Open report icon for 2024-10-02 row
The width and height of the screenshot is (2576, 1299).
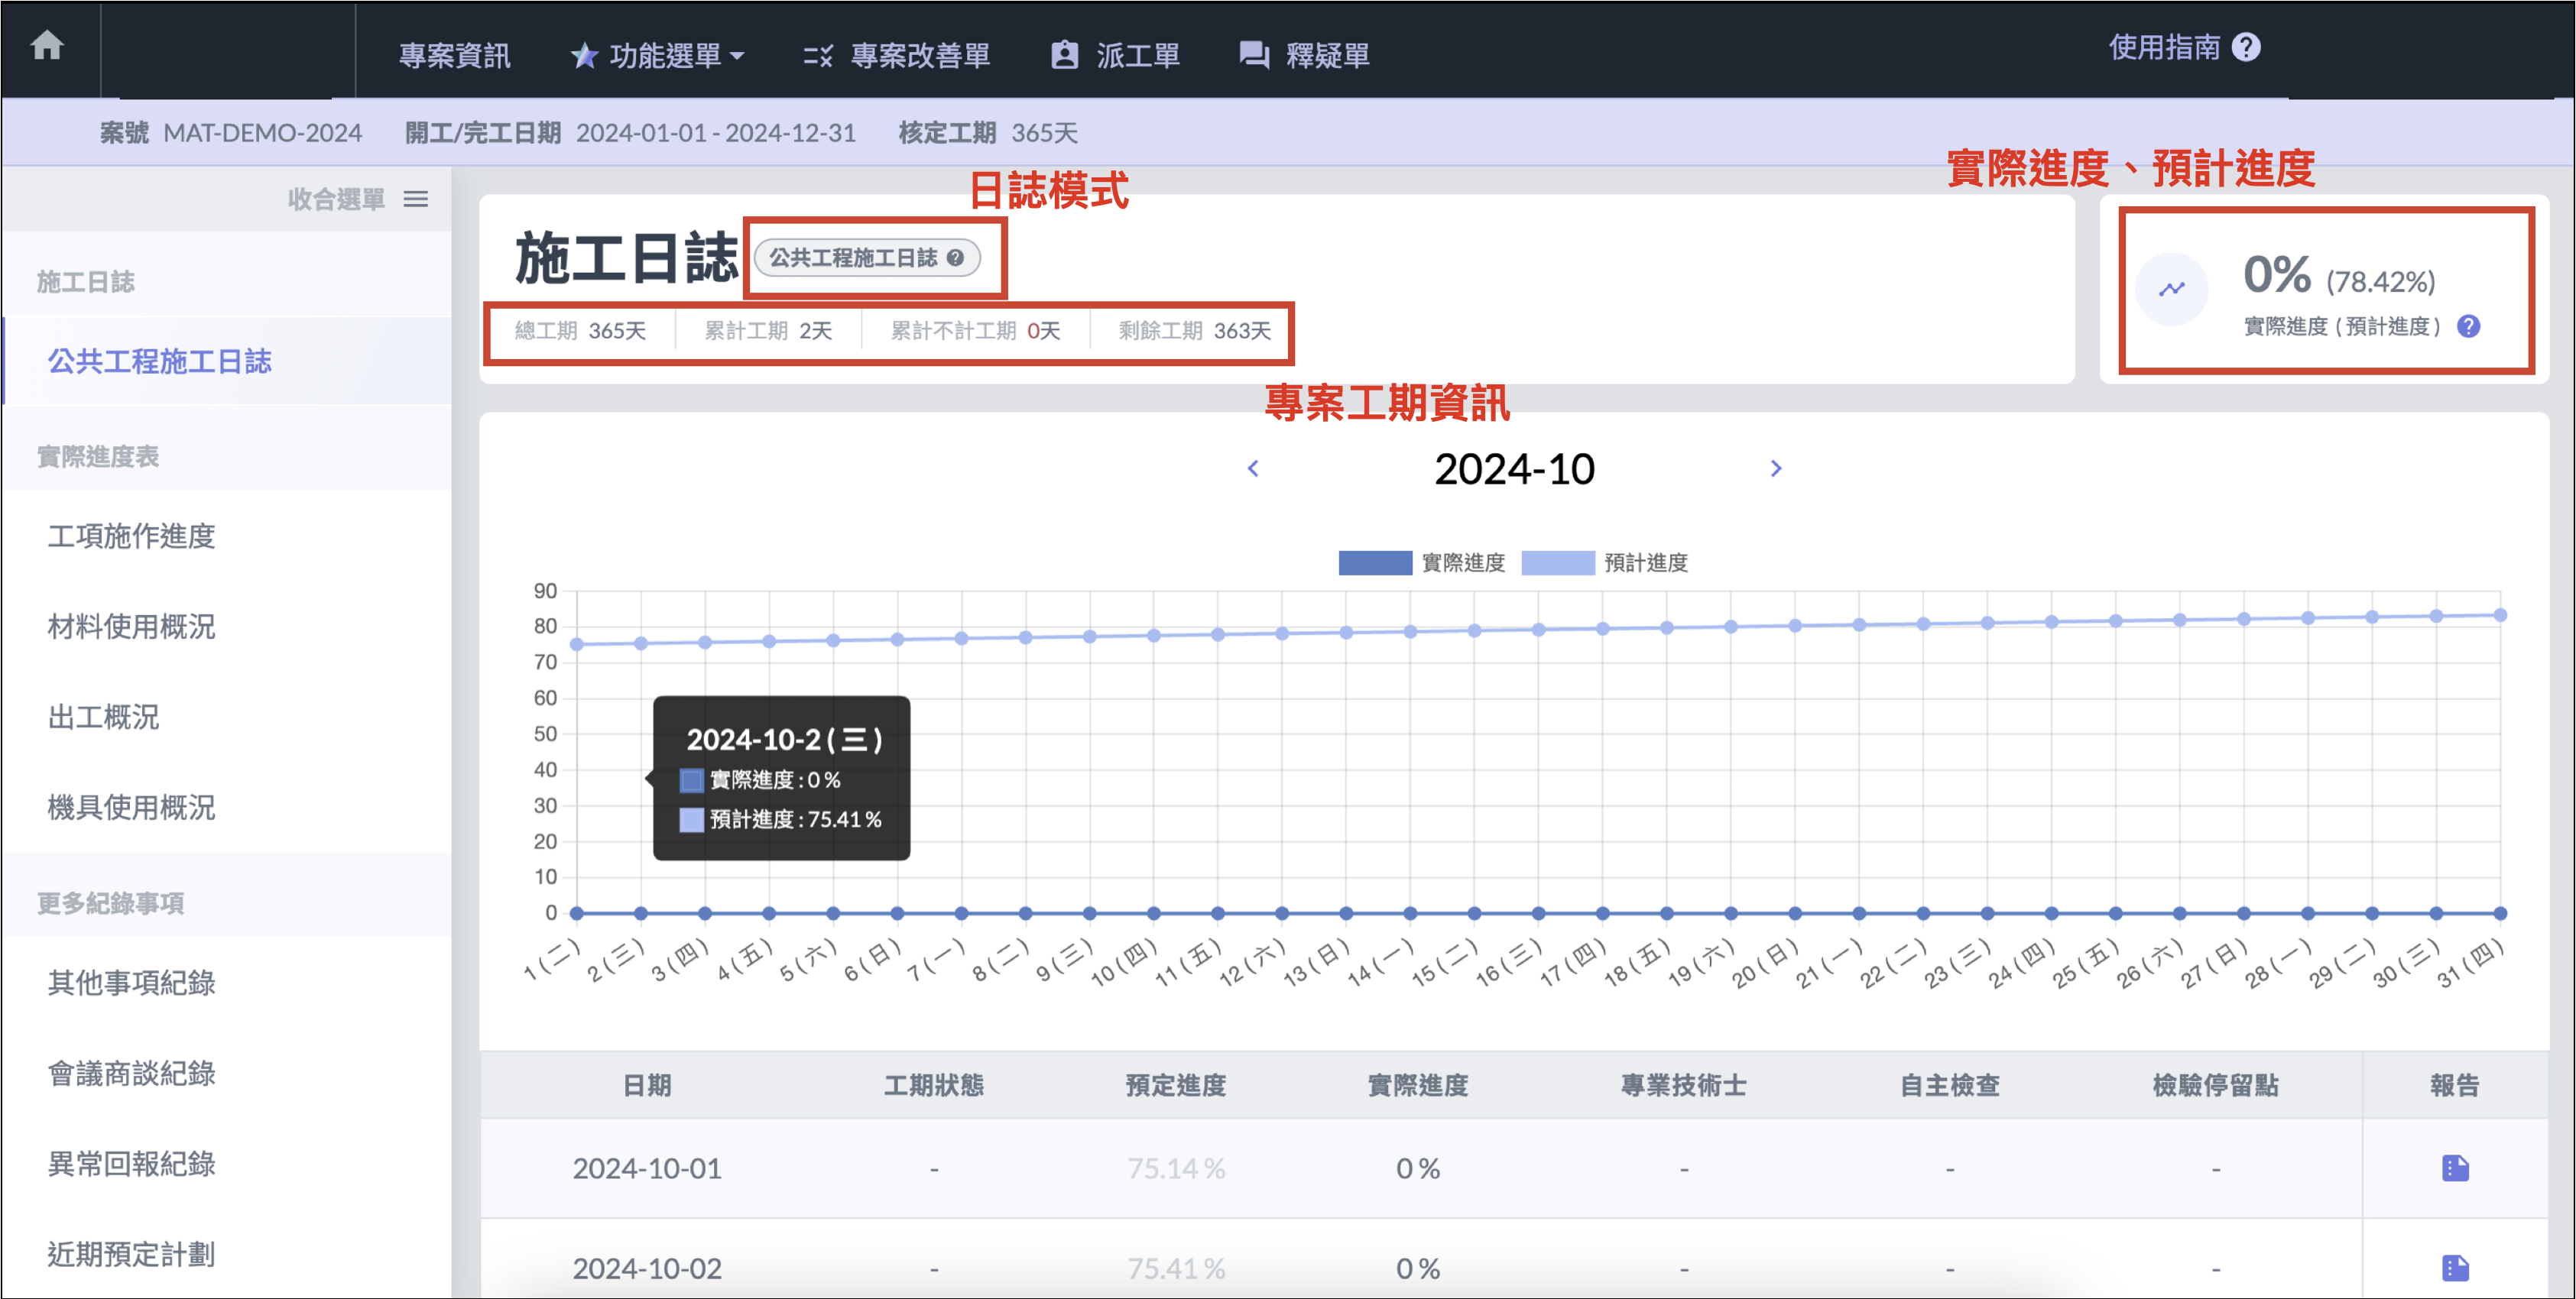[x=2455, y=1268]
